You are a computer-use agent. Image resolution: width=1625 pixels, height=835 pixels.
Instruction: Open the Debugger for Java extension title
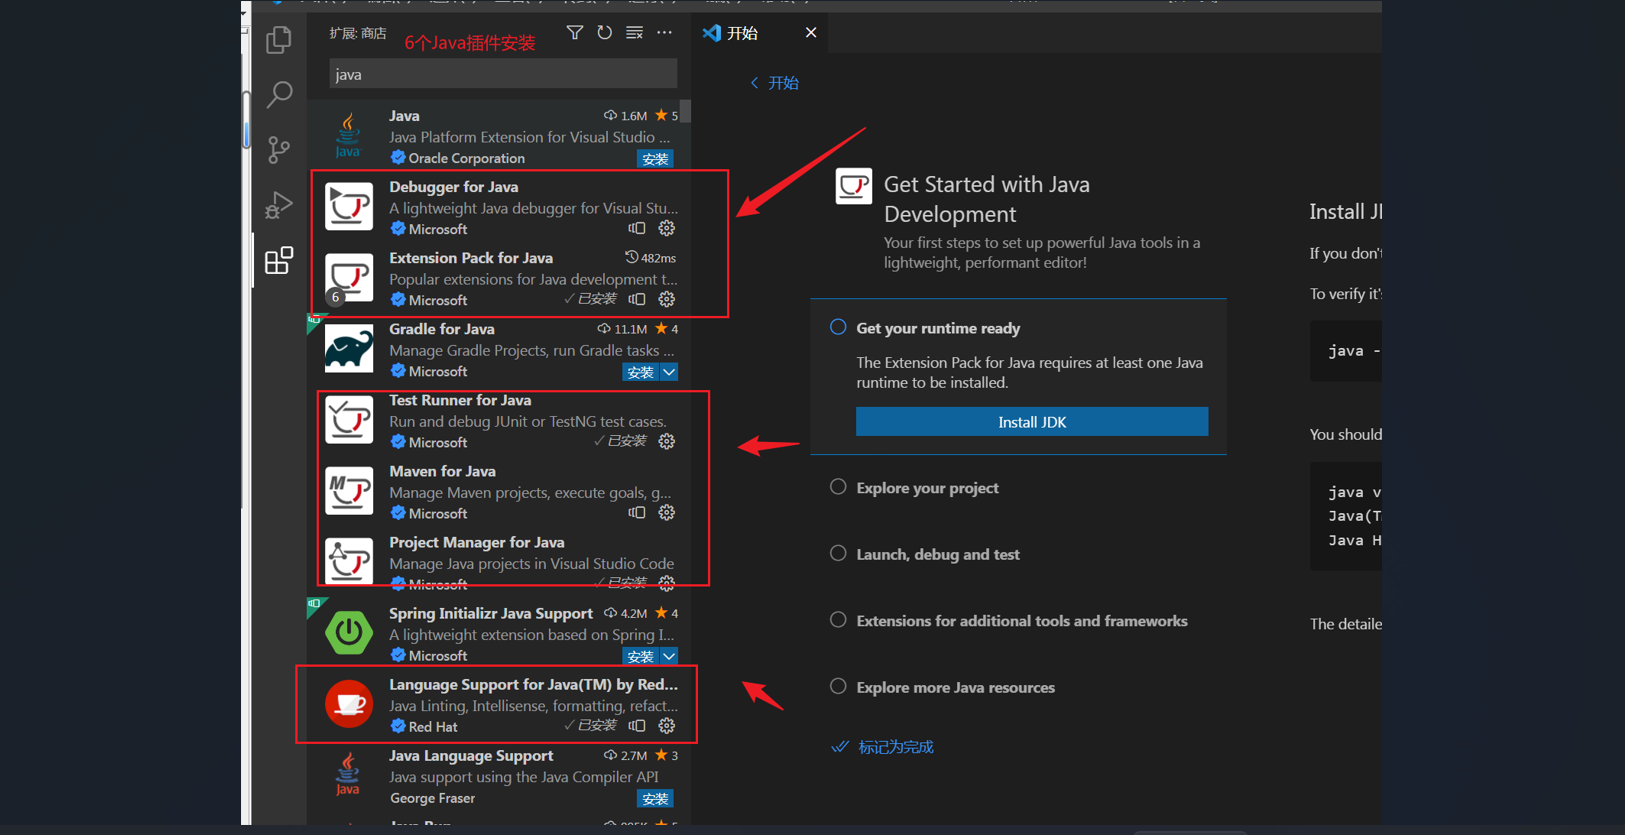[454, 187]
